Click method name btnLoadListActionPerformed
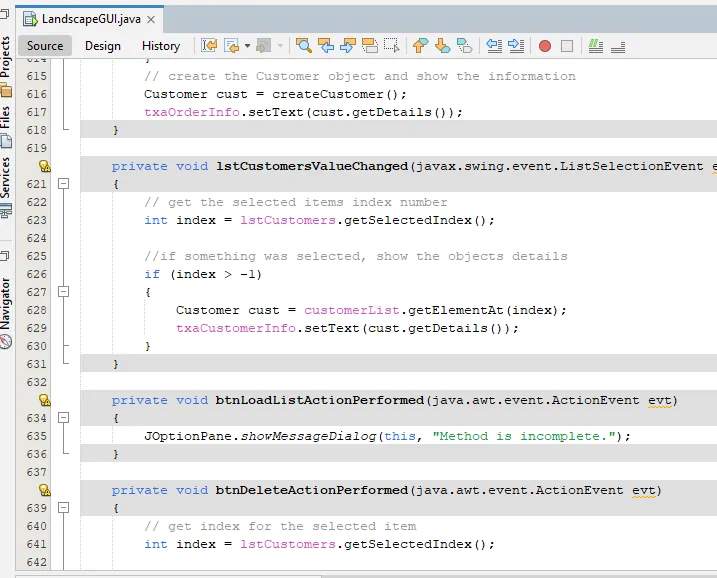 [320, 400]
